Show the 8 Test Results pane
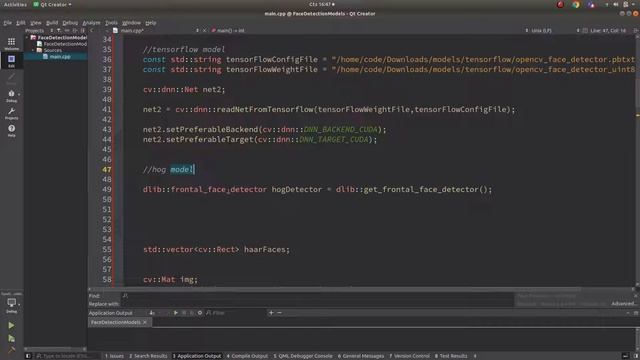The width and height of the screenshot is (640, 360). coord(451,356)
